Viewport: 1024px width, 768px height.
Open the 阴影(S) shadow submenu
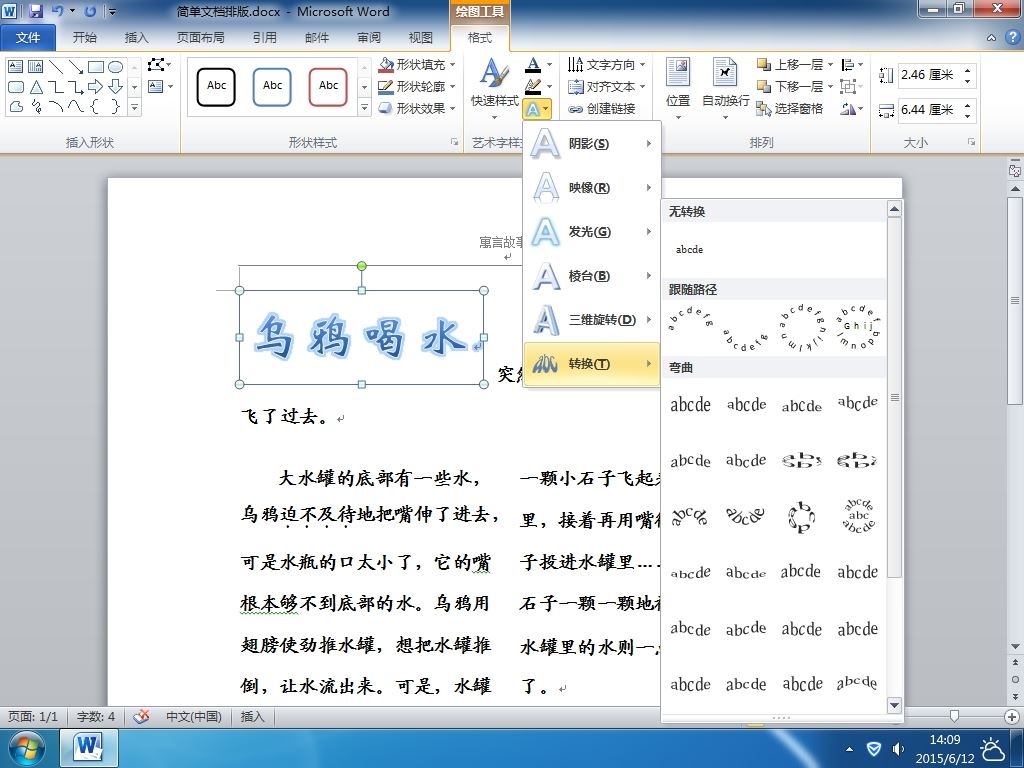592,144
